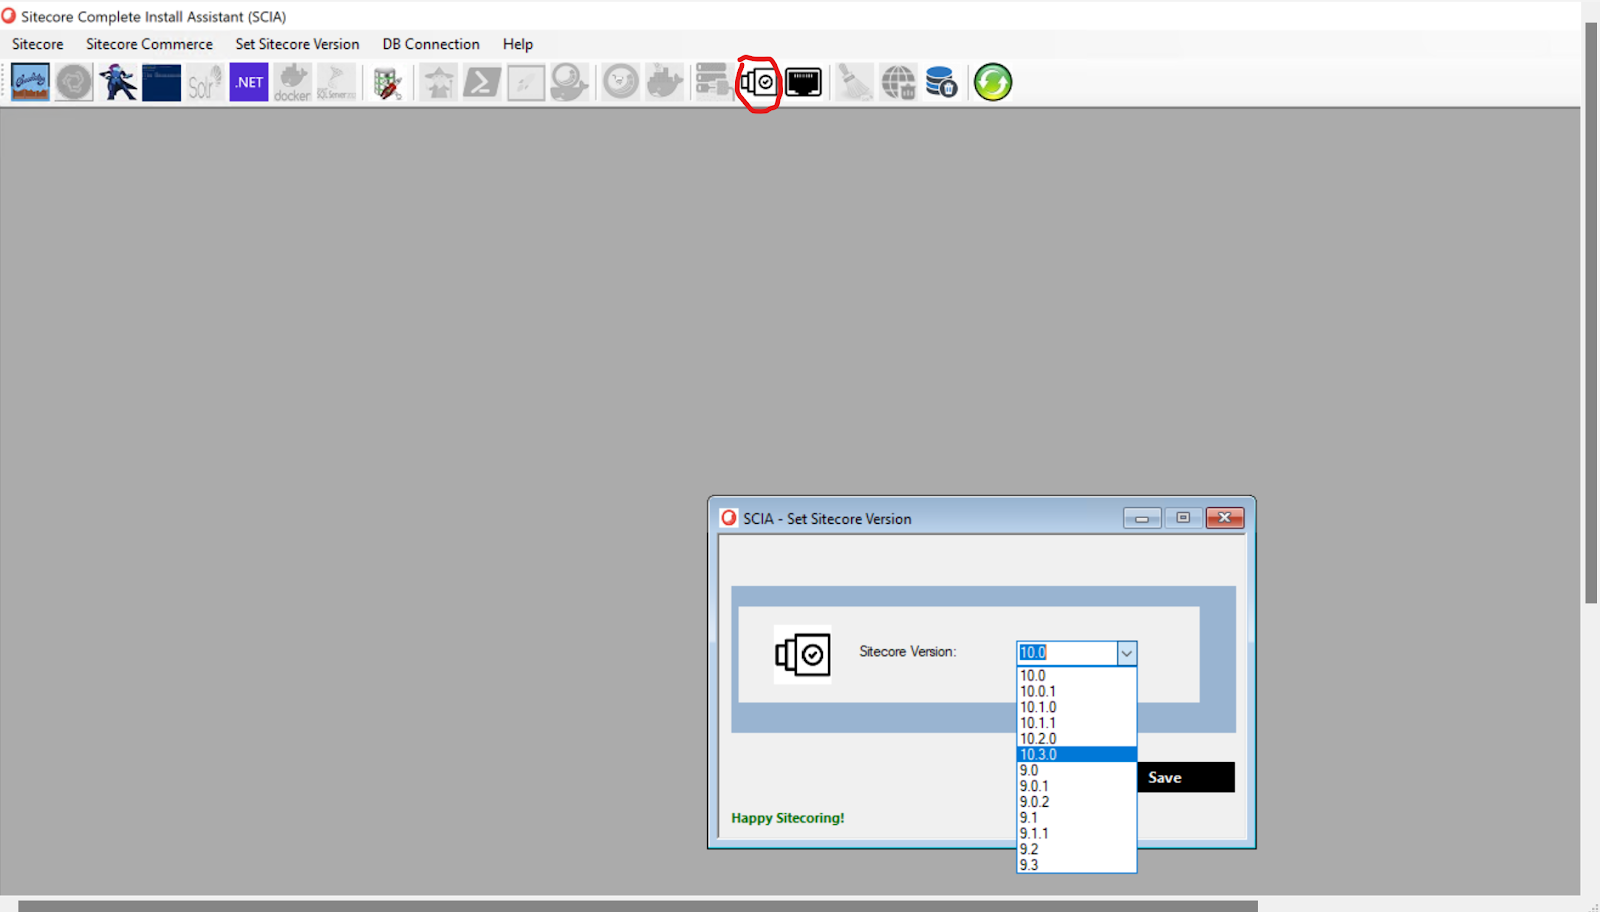This screenshot has width=1600, height=912.
Task: Select version 9.0.1 from the list
Action: tap(1076, 786)
